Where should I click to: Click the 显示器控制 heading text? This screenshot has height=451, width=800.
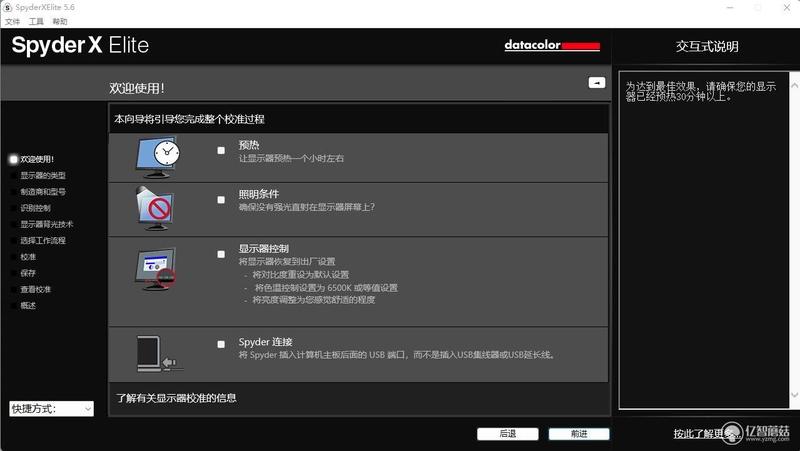[x=264, y=248]
